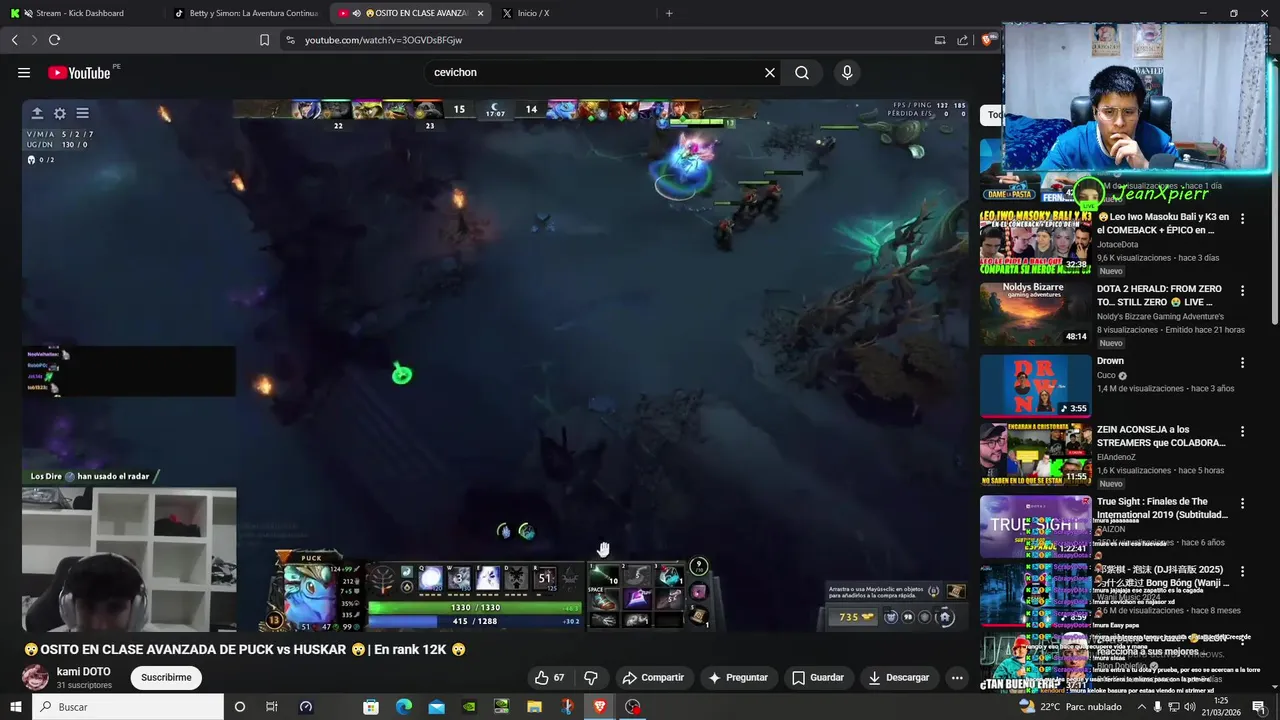Open the notification center icon
The height and width of the screenshot is (720, 1280).
[1259, 707]
